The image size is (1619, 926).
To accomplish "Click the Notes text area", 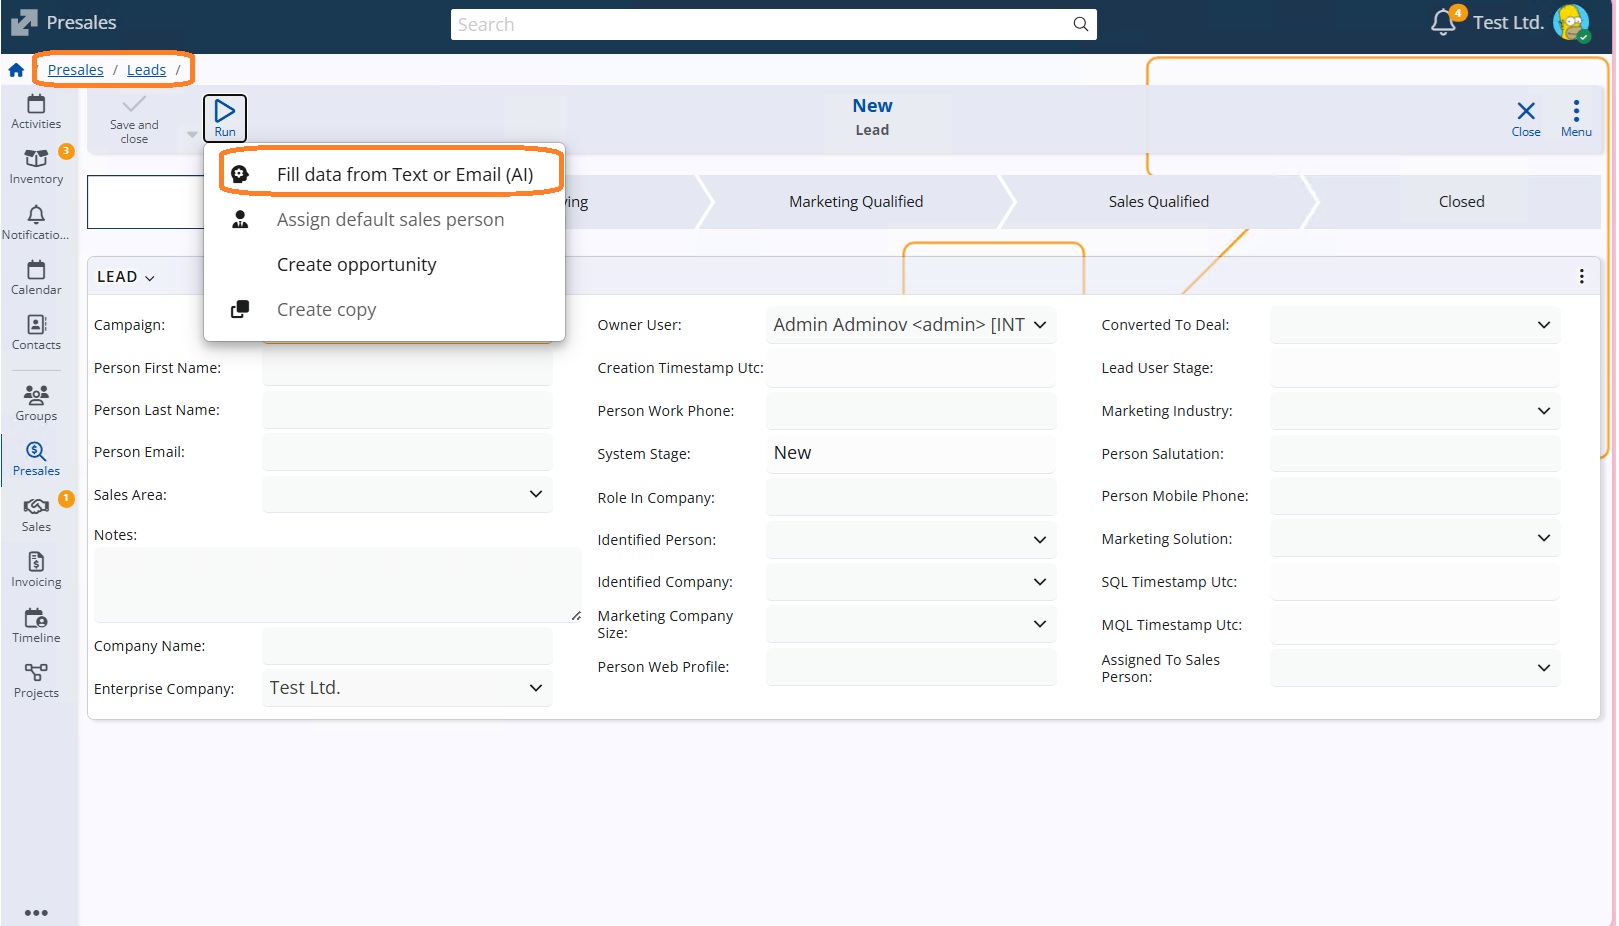I will (x=338, y=584).
